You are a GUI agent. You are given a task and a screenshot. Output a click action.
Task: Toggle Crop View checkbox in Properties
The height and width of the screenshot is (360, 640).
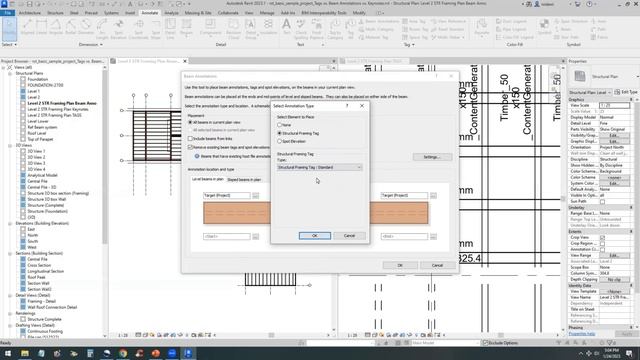tap(602, 237)
